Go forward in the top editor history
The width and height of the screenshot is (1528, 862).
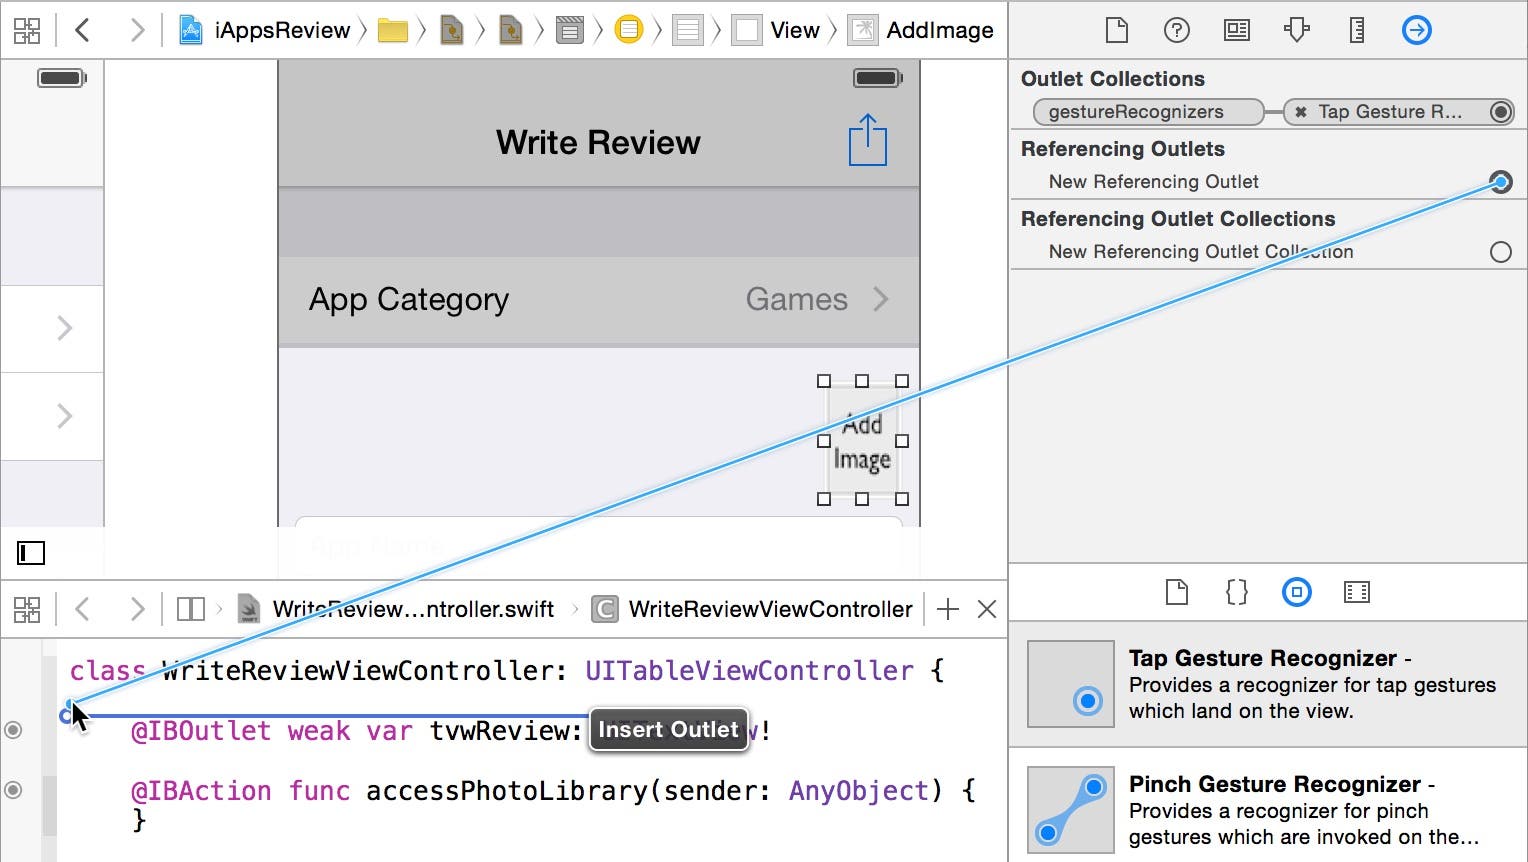[137, 30]
